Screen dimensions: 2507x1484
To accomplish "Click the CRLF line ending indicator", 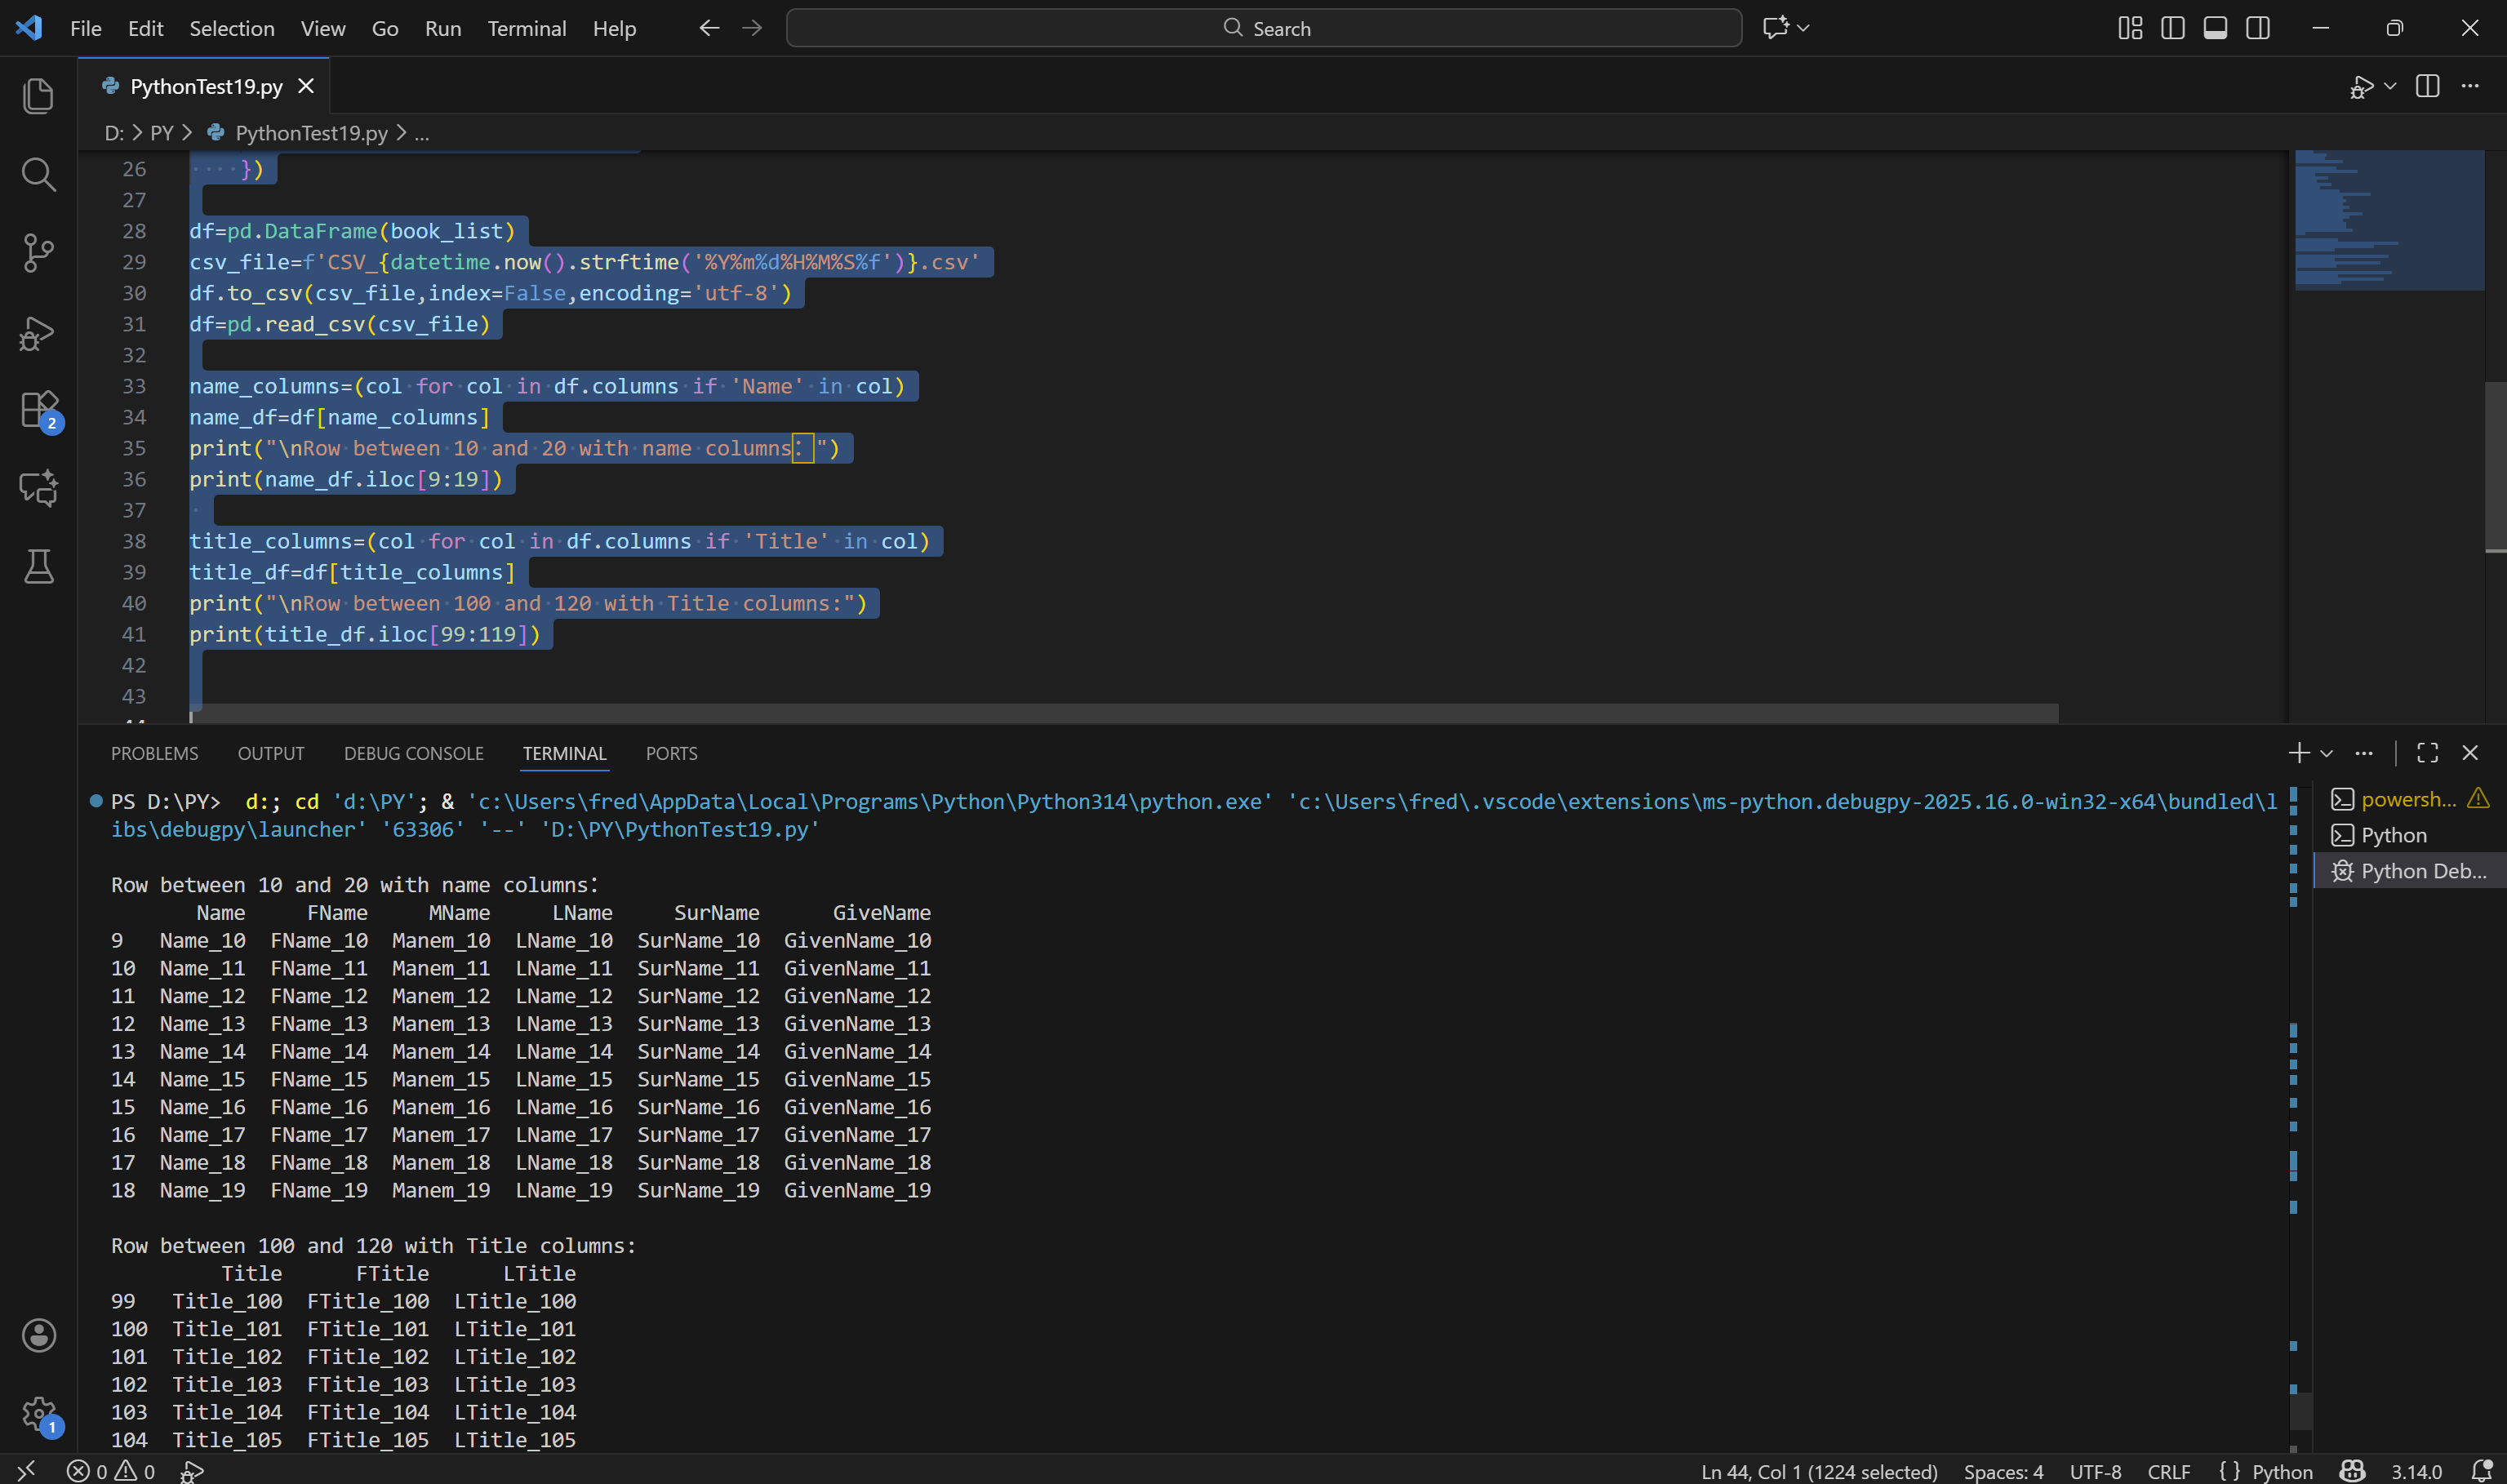I will (2168, 1471).
